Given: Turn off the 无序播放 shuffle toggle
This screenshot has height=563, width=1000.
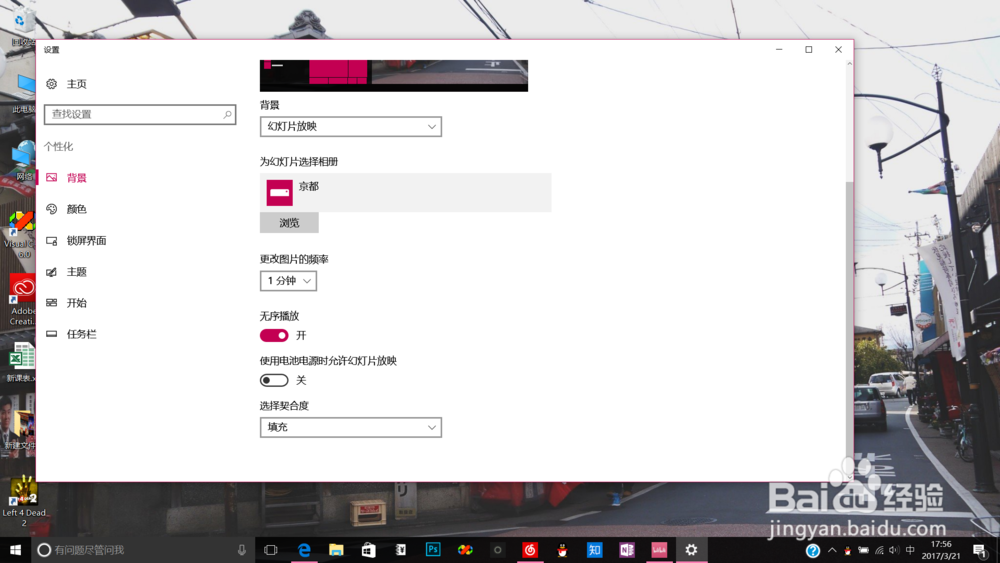Looking at the screenshot, I should tap(274, 335).
